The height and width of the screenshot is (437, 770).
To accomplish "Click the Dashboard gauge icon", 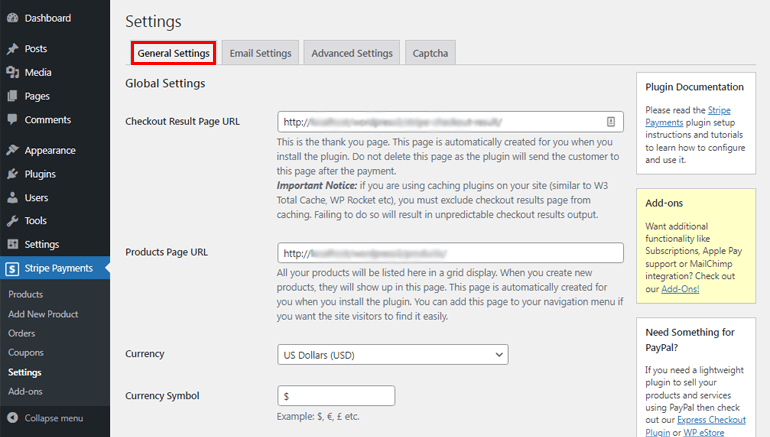I will (12, 18).
